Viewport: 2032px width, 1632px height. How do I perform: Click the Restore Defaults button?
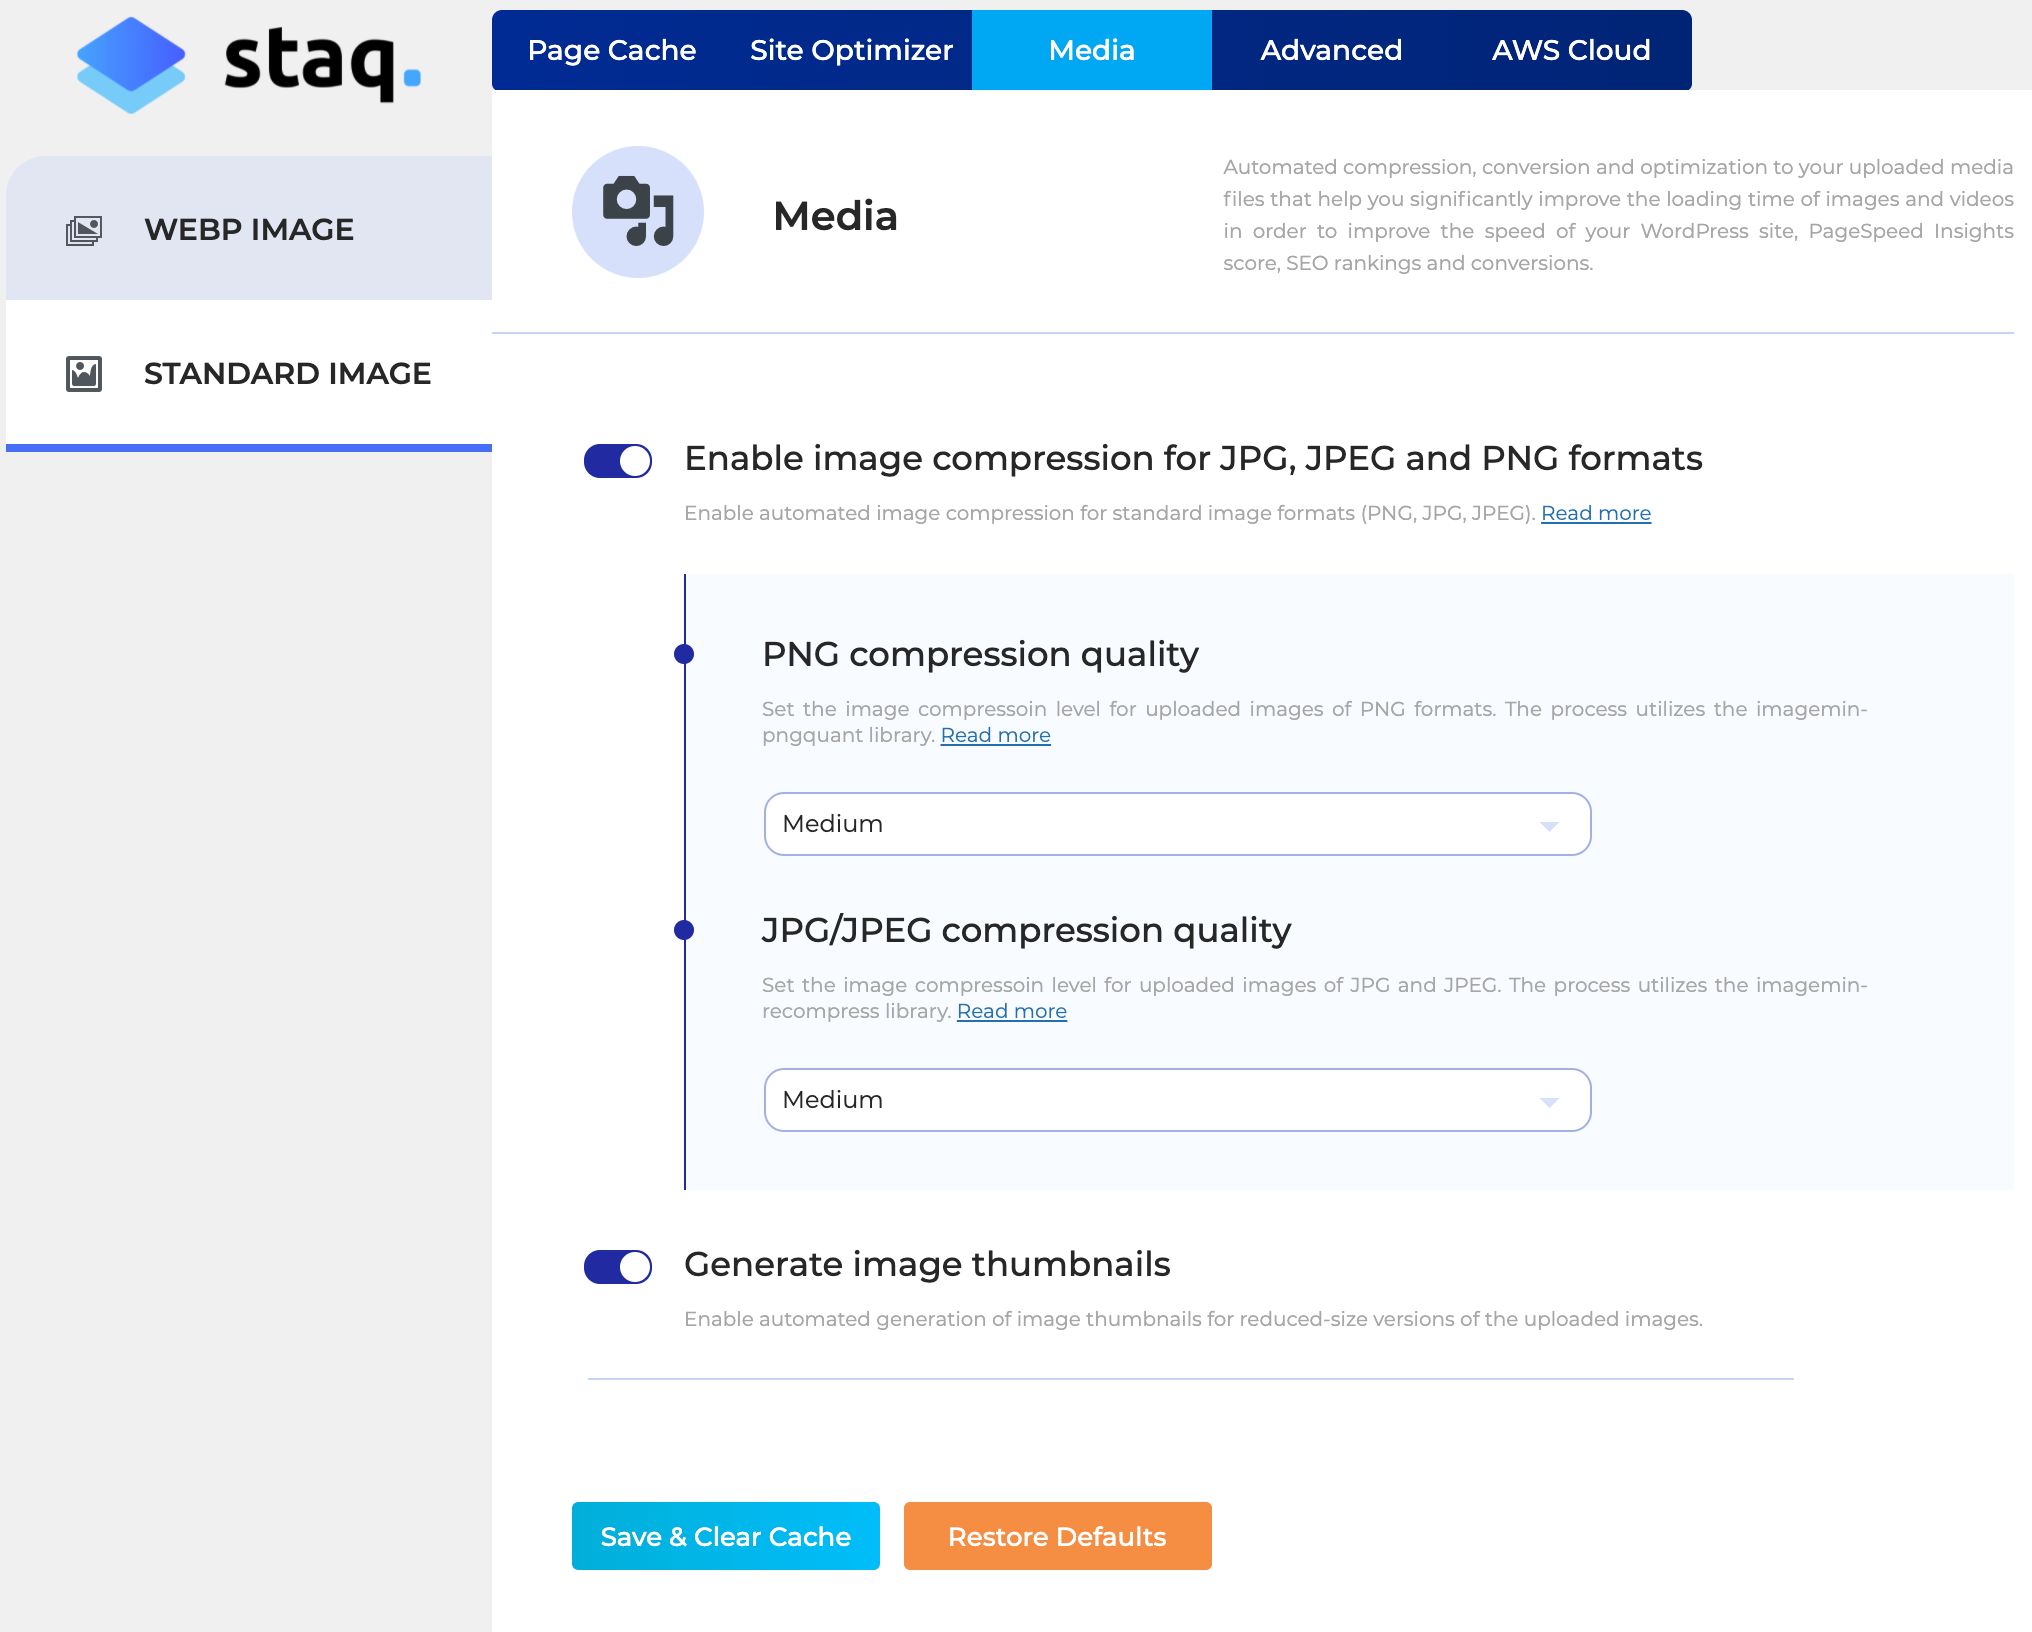tap(1057, 1536)
